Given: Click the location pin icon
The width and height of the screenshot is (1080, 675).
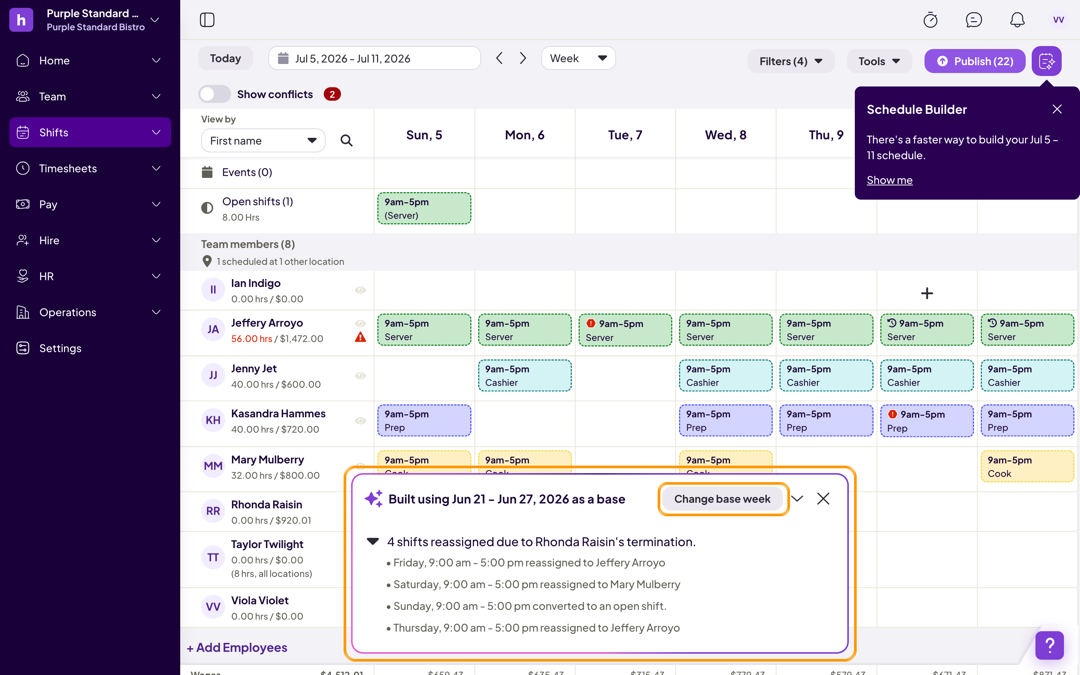Looking at the screenshot, I should 207,262.
